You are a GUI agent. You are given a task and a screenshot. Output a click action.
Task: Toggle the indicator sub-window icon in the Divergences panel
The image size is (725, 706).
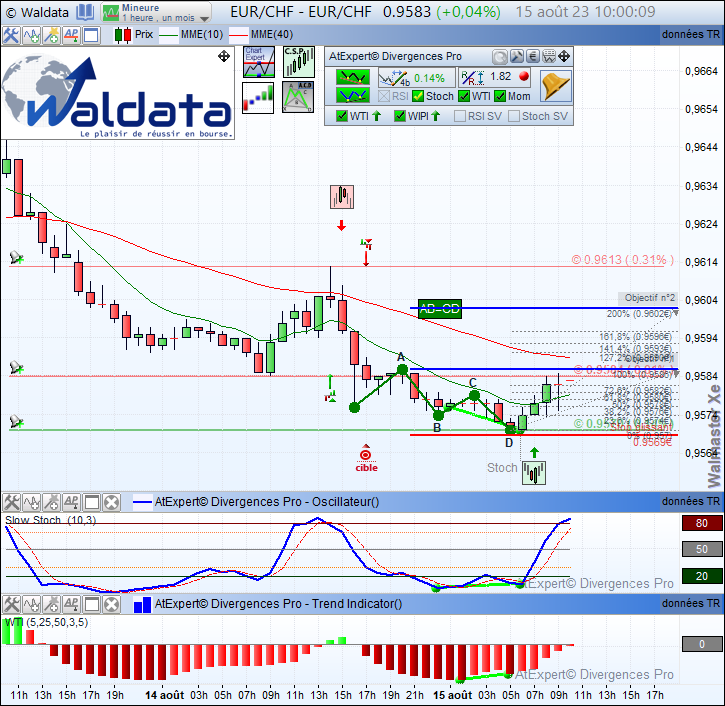point(549,56)
